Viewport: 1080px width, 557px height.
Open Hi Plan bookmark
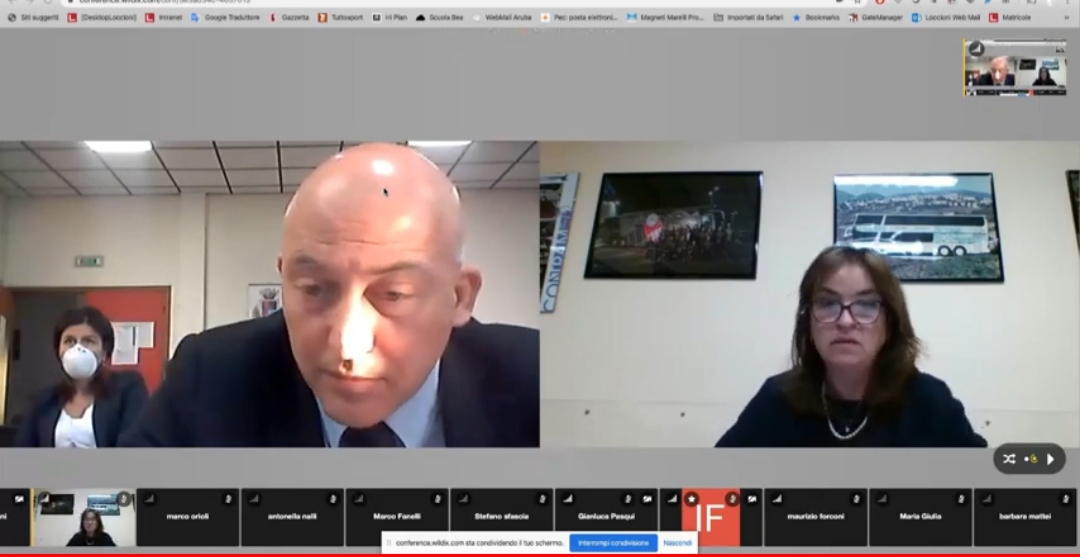coord(389,17)
